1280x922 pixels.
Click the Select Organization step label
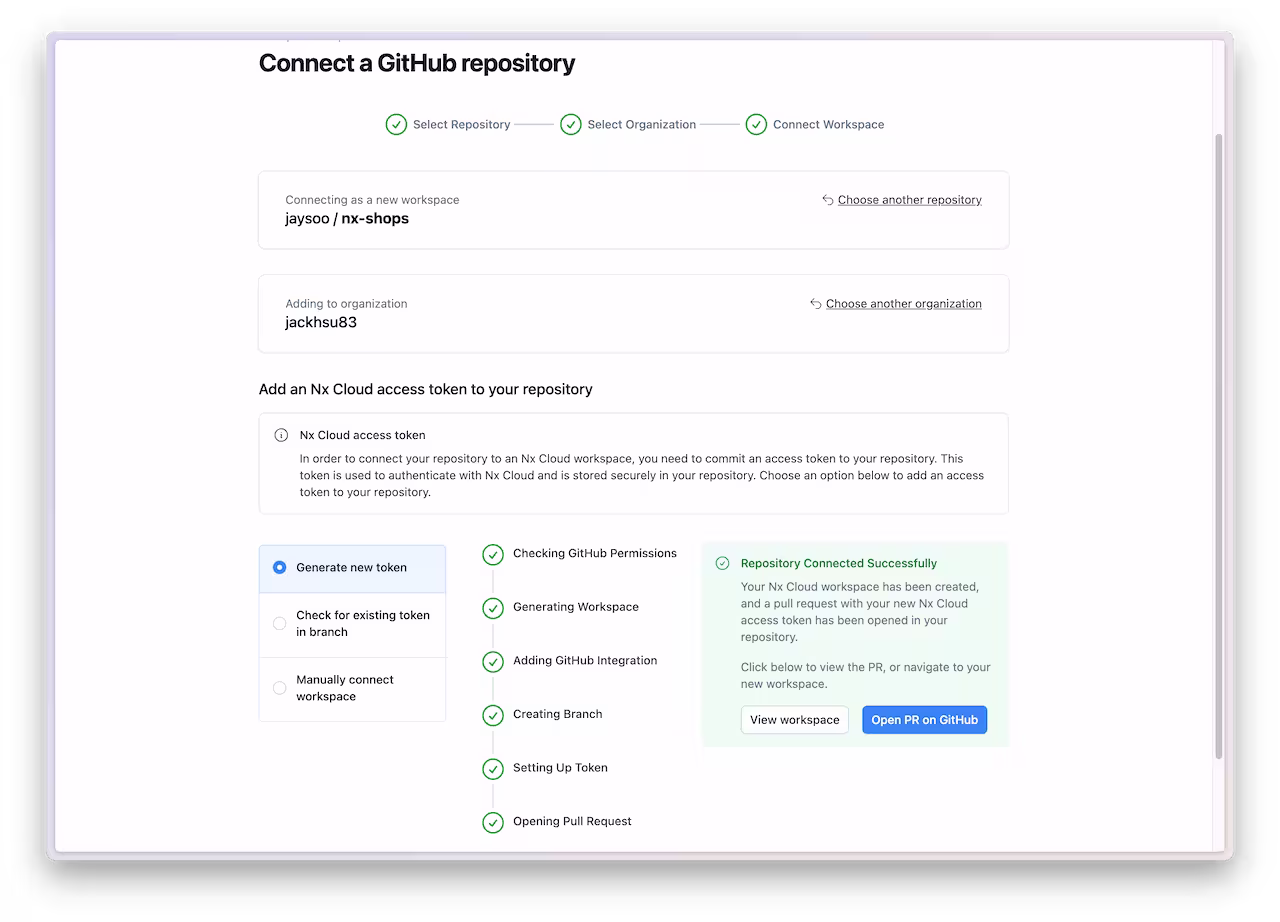pos(641,125)
